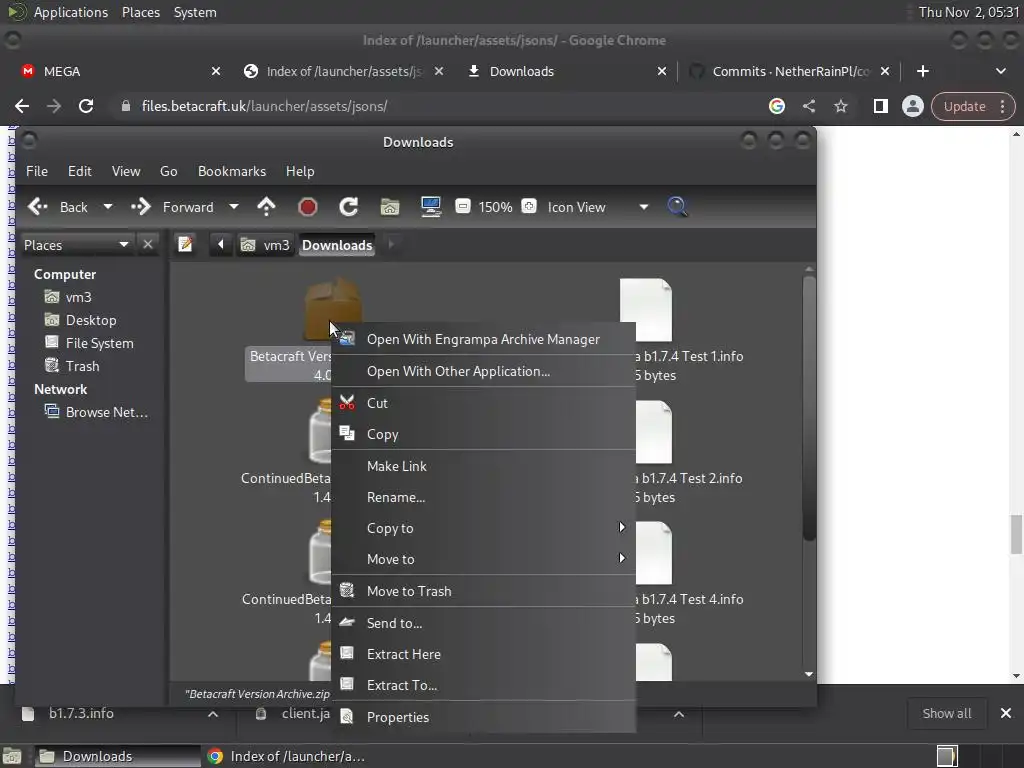The width and height of the screenshot is (1024, 768).
Task: Select Make Link from context menu
Action: [x=483, y=466]
